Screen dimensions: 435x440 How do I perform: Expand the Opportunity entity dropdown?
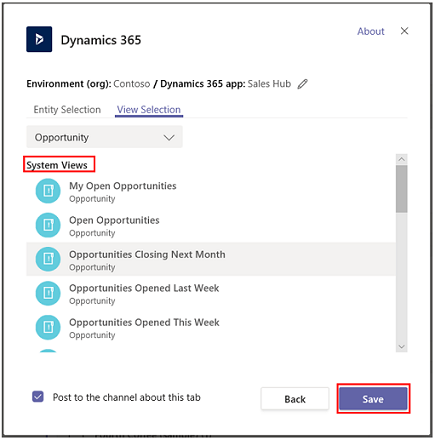[x=104, y=137]
